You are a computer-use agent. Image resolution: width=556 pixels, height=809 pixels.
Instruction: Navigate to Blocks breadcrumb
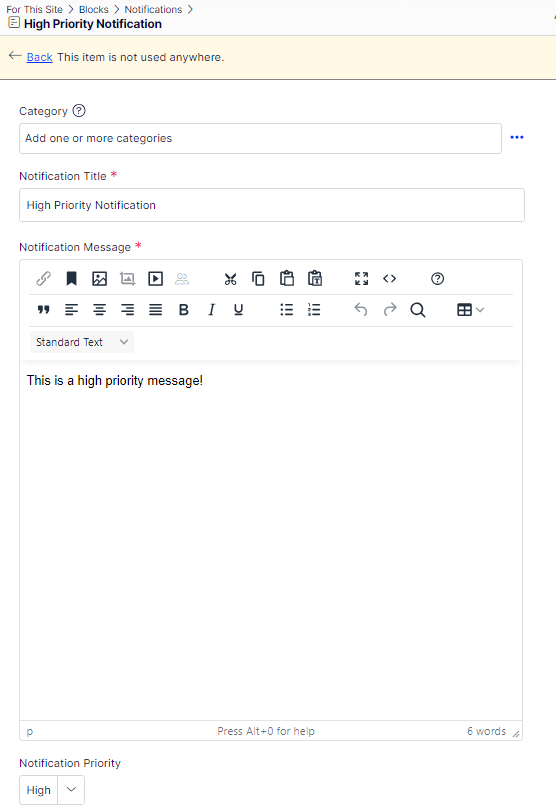pyautogui.click(x=94, y=9)
